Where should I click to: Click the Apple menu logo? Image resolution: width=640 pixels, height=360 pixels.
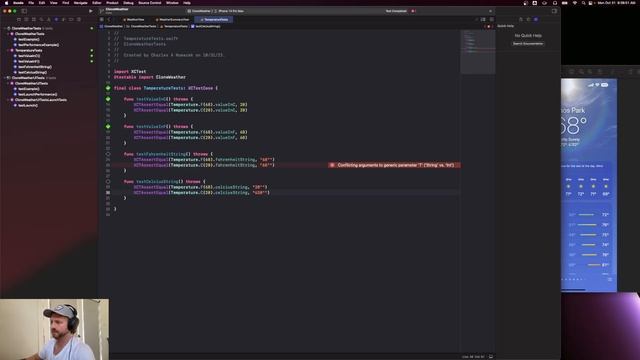(6, 3)
